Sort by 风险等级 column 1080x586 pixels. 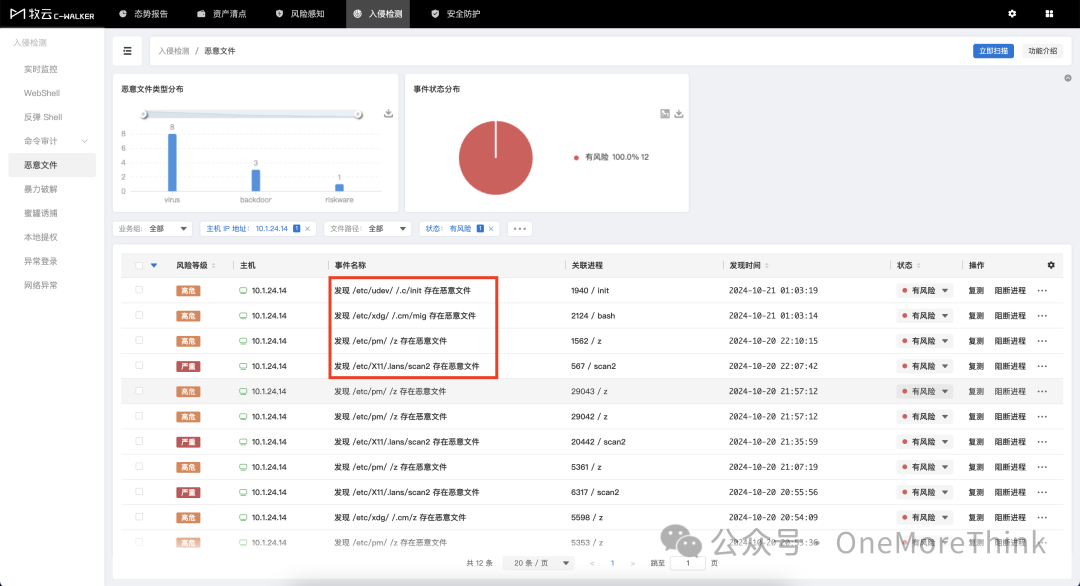(214, 266)
